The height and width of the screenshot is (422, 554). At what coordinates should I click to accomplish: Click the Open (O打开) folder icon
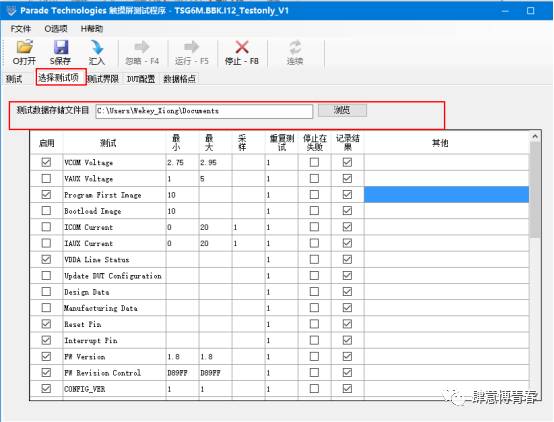coord(24,47)
